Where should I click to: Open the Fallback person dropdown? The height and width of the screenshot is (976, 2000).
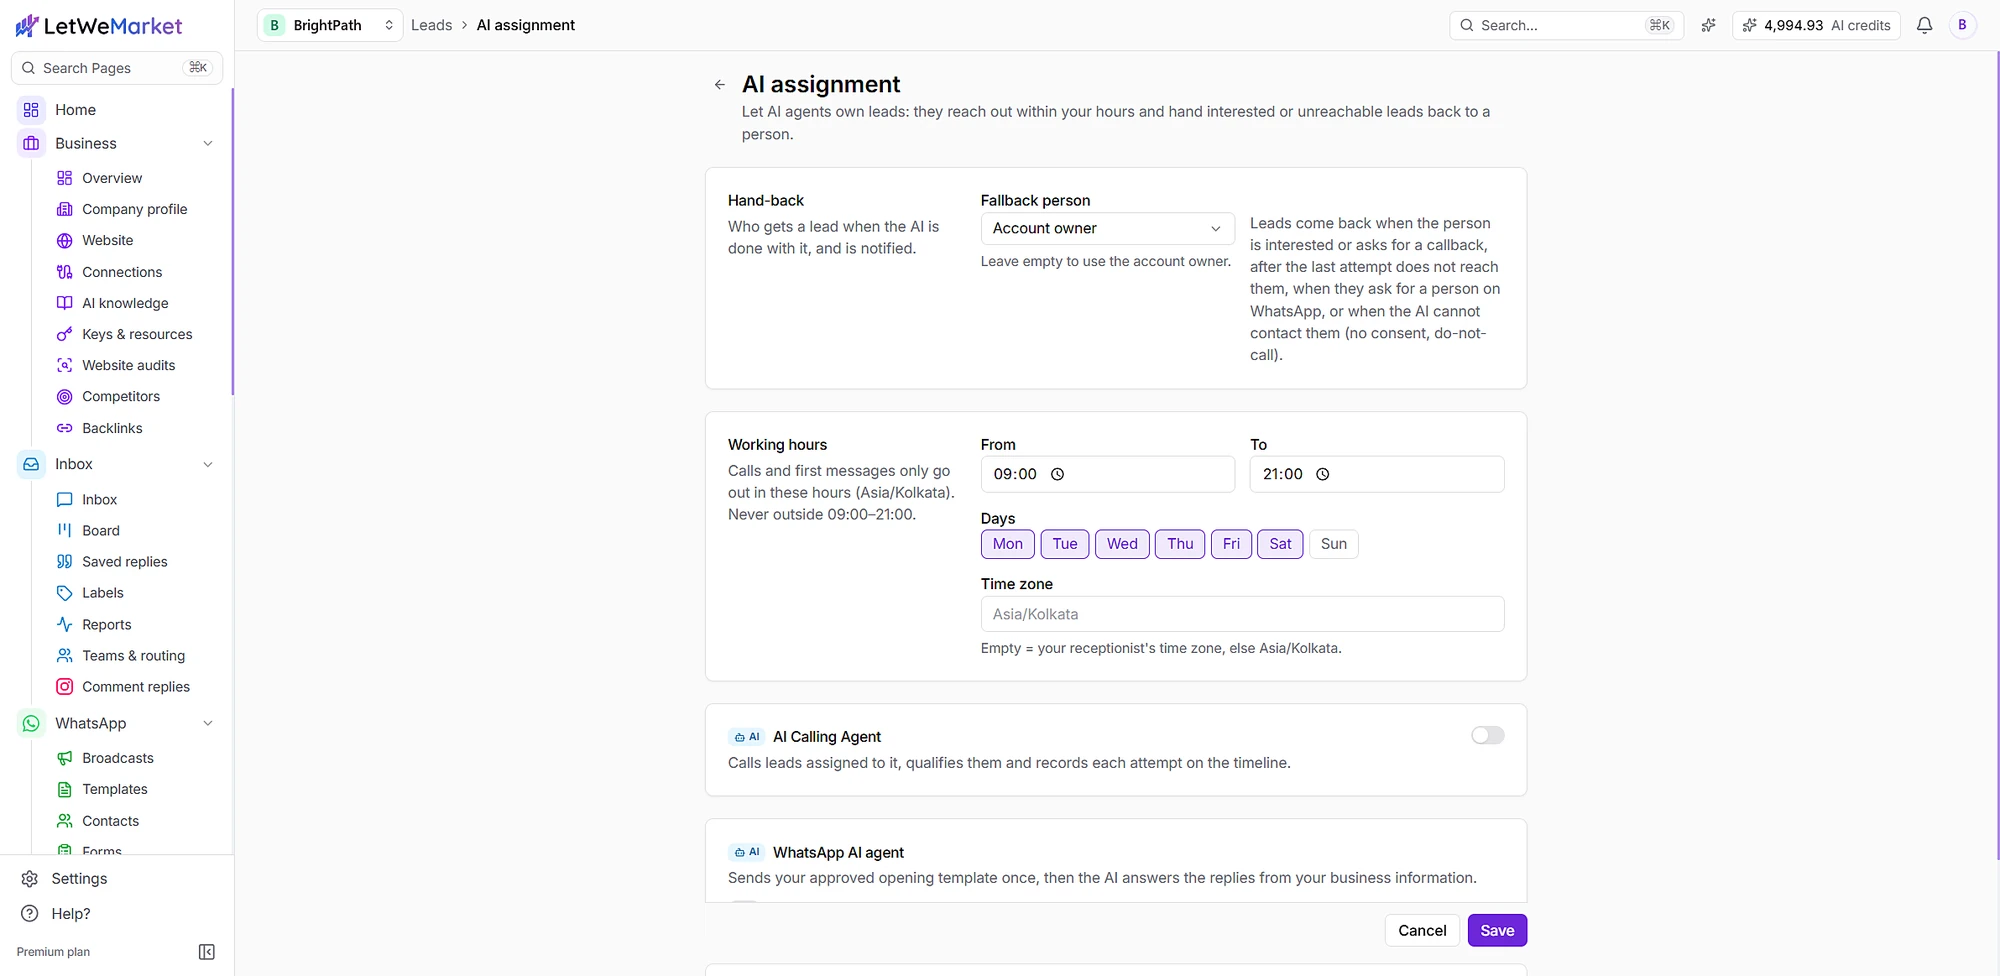tap(1107, 228)
